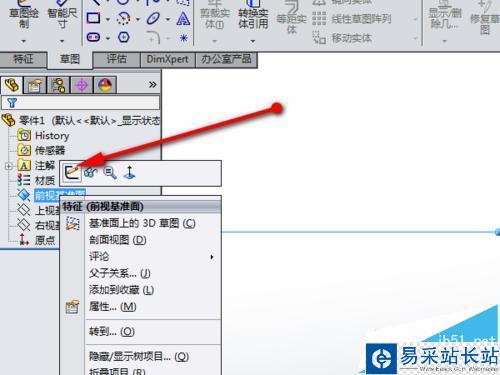Select the Arc sketch tool
Viewport: 500px width, 375px height.
tap(123, 18)
